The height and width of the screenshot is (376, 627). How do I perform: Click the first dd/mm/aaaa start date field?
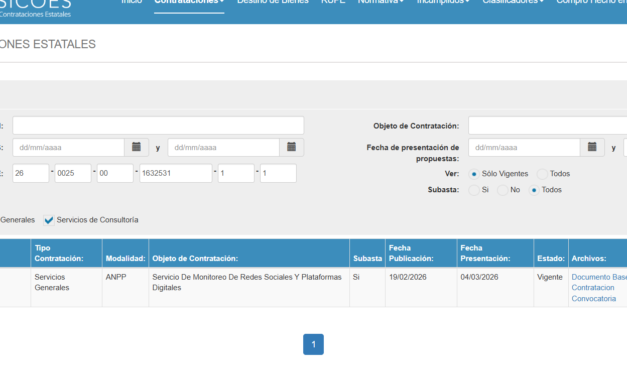point(68,147)
